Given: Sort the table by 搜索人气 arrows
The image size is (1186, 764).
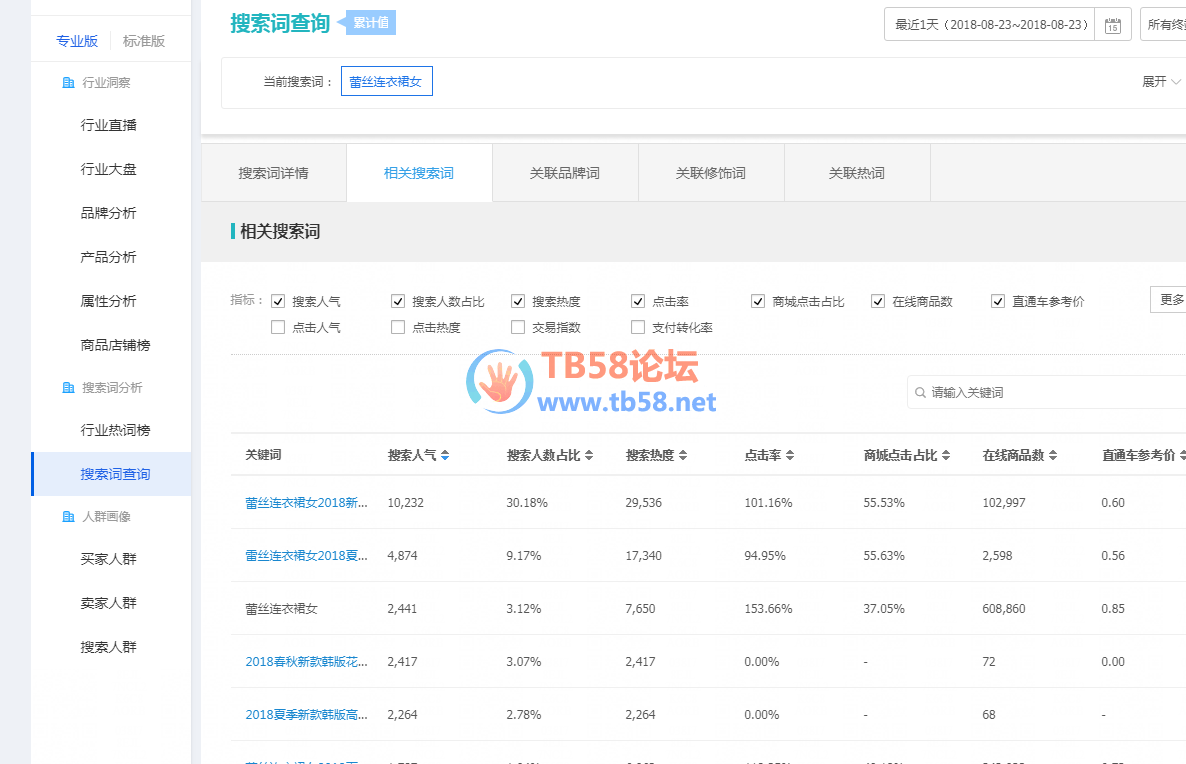Looking at the screenshot, I should (446, 455).
